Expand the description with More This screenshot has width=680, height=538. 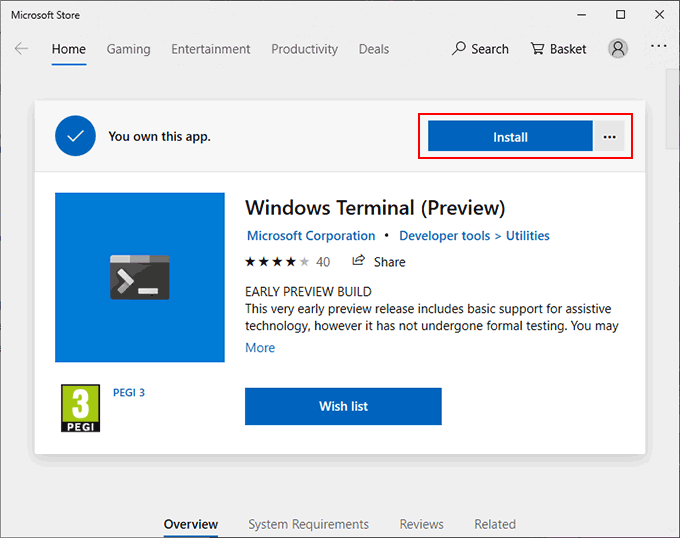click(x=260, y=348)
